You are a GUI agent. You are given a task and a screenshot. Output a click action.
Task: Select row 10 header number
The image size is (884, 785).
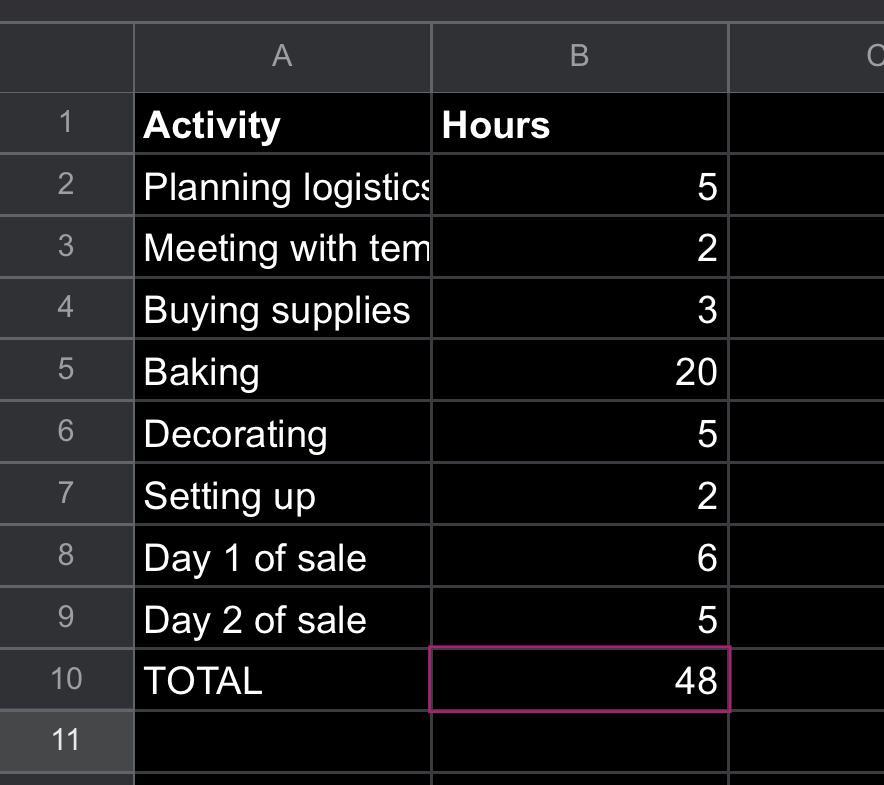click(66, 679)
